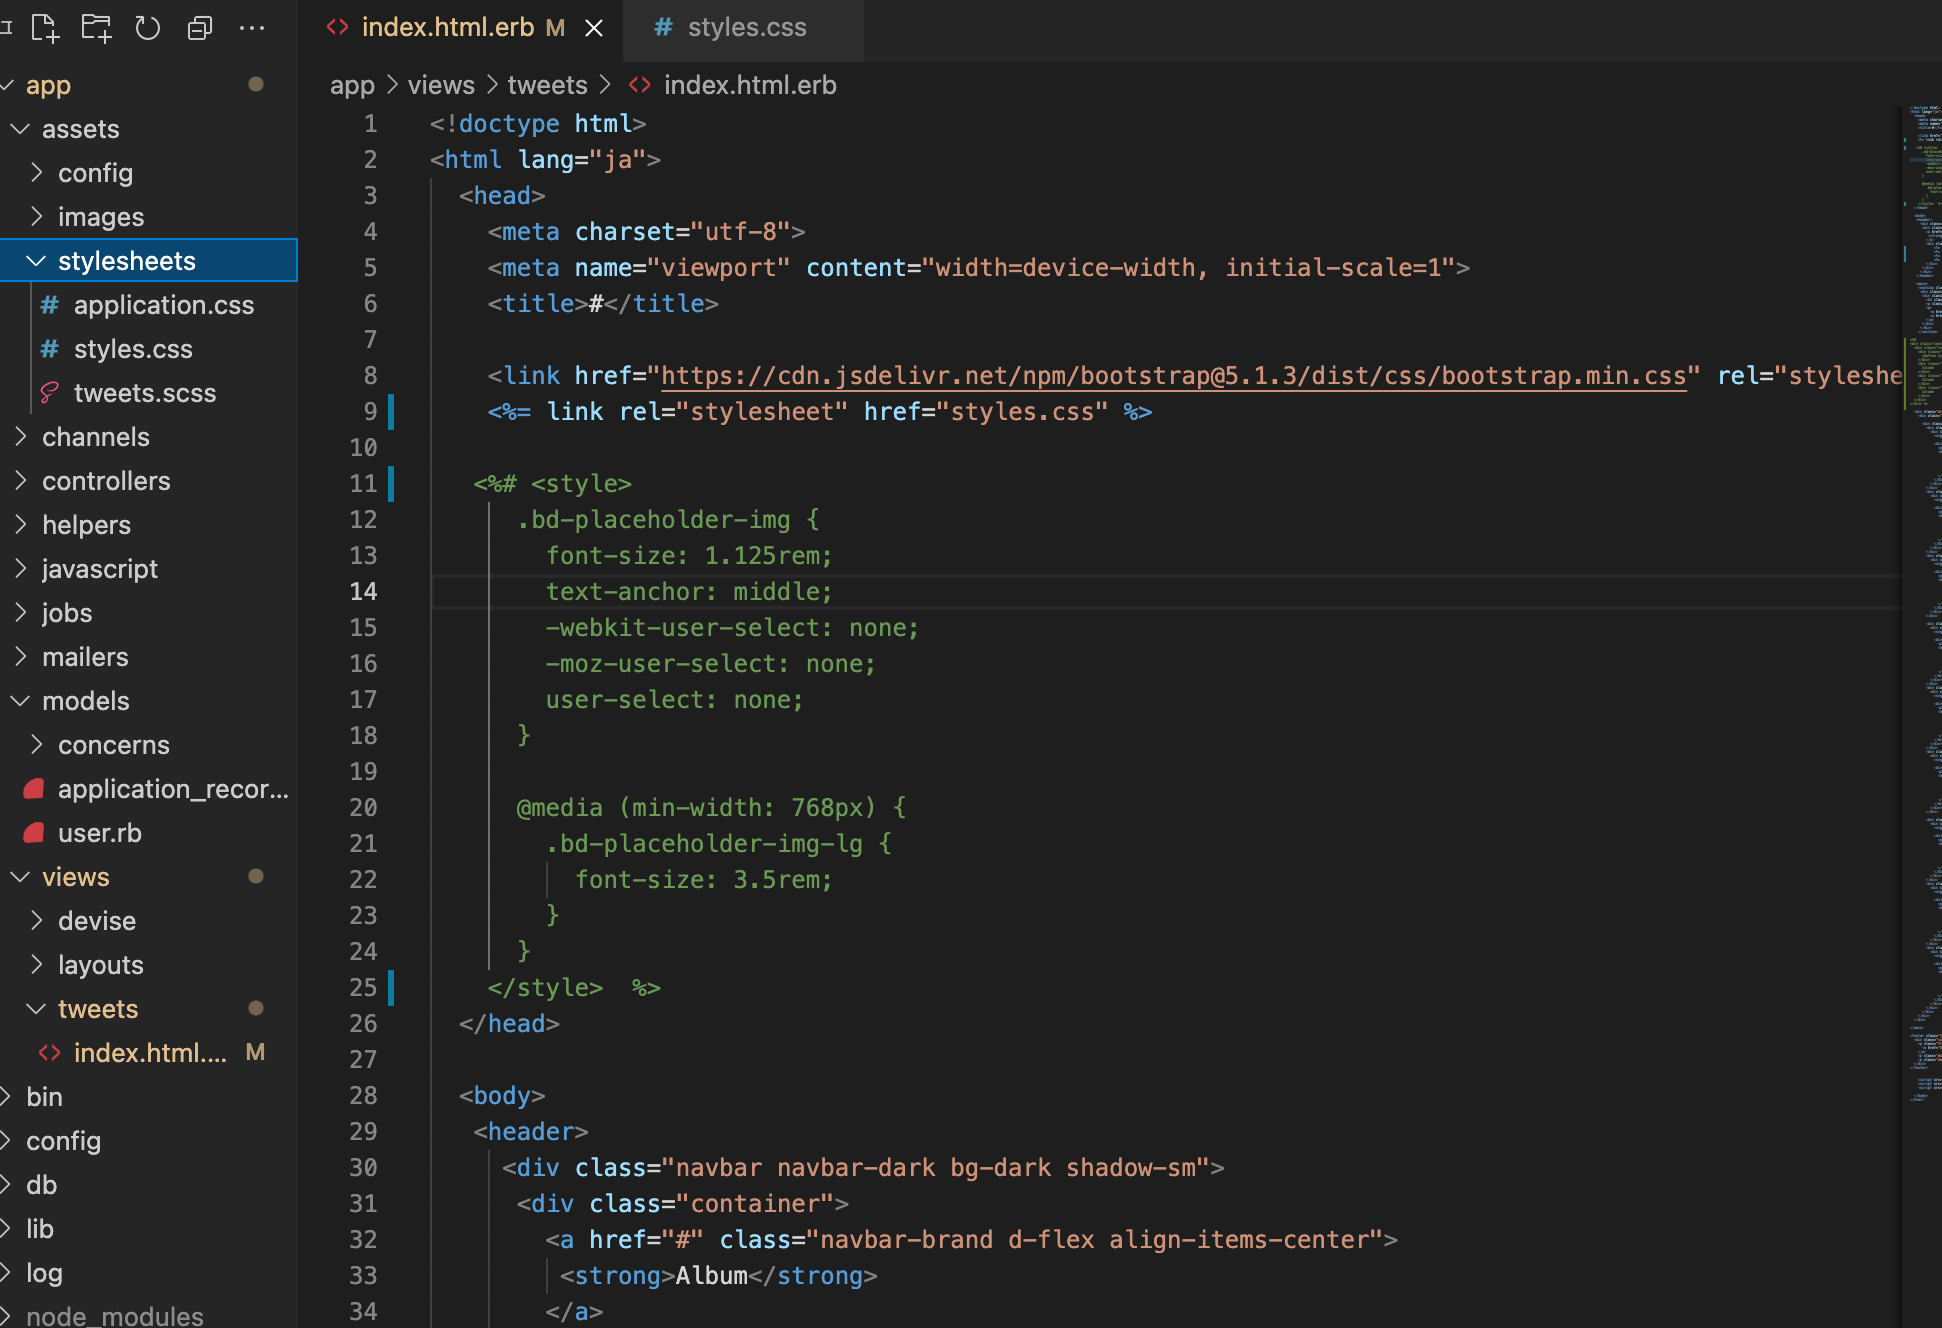Expand the javascript folder

[20, 569]
